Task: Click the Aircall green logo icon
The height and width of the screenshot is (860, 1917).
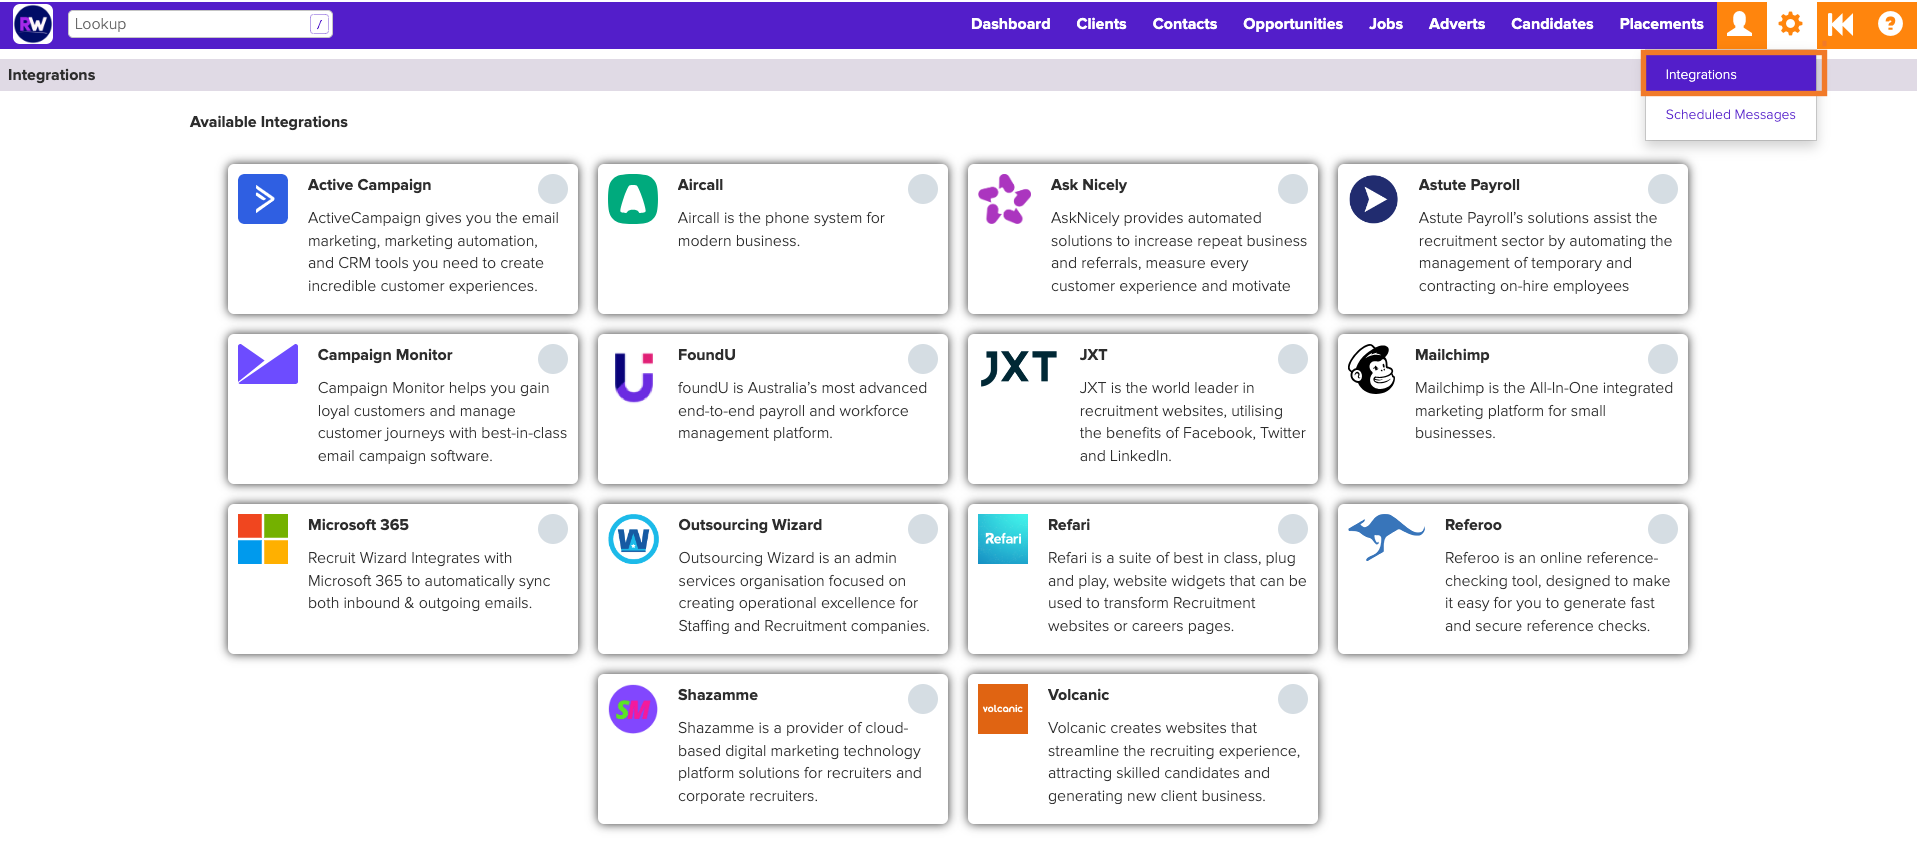Action: [633, 199]
